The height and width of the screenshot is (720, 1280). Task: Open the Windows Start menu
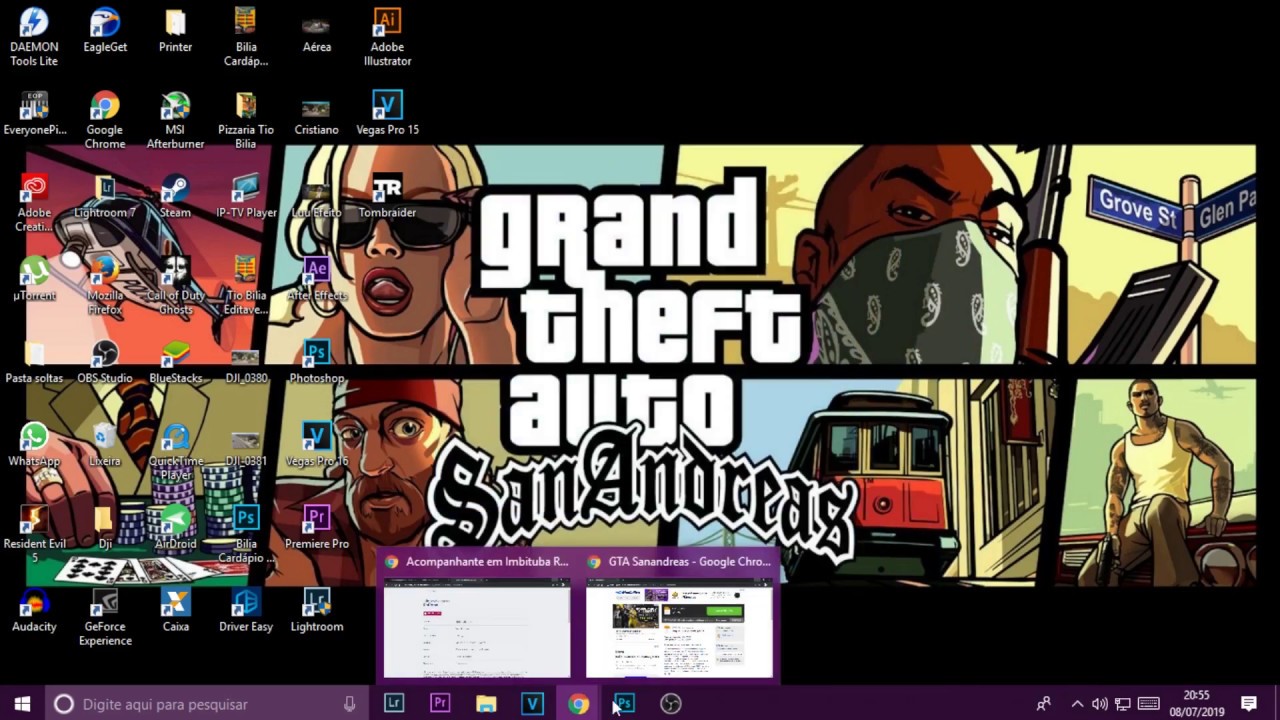coord(23,704)
